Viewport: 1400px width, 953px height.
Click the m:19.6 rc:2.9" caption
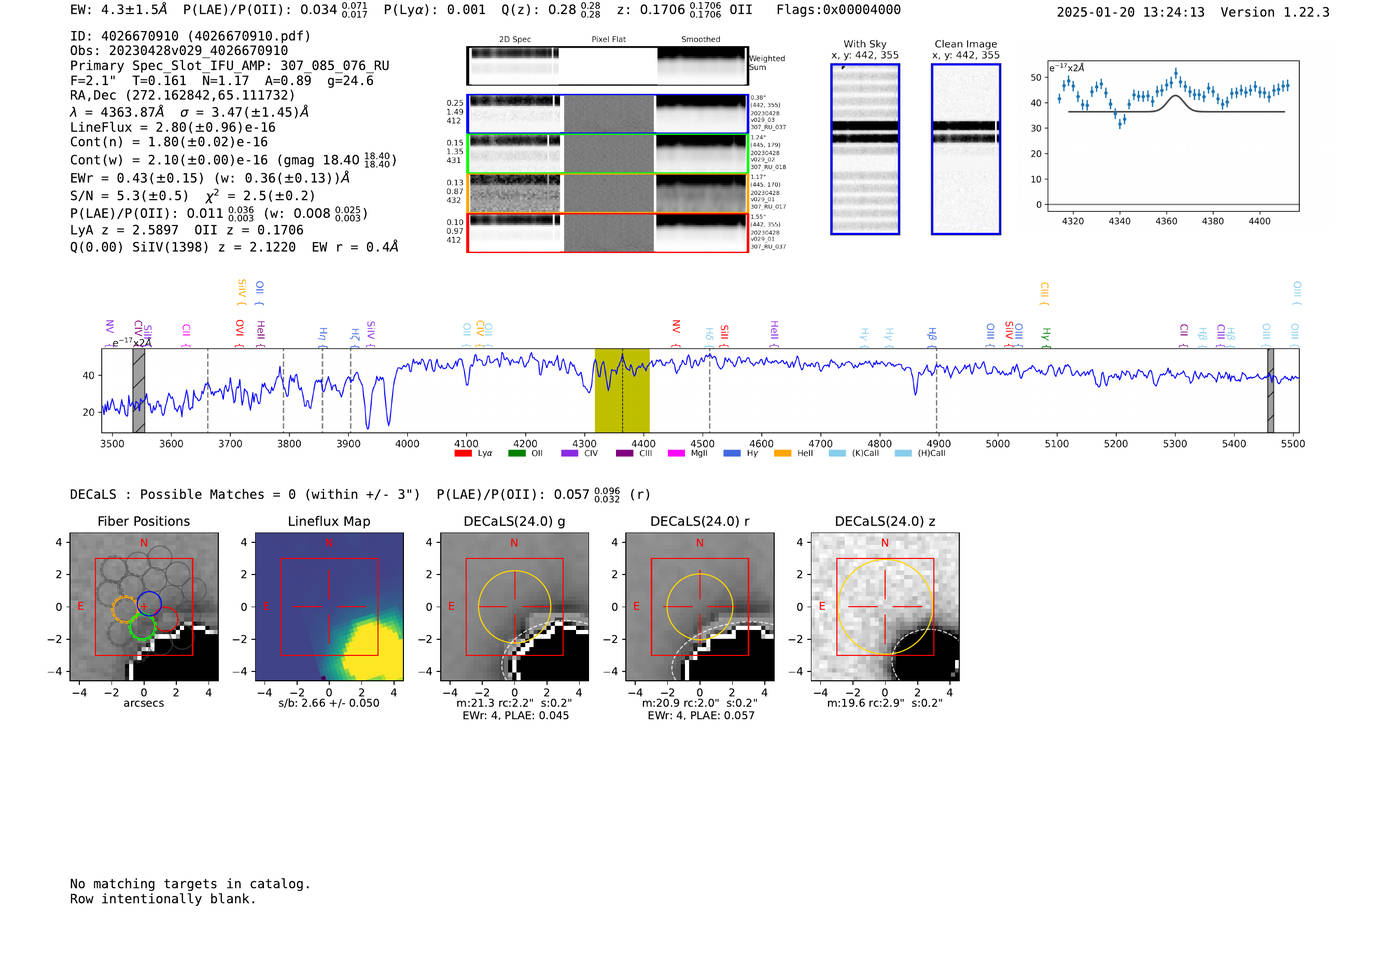[885, 703]
